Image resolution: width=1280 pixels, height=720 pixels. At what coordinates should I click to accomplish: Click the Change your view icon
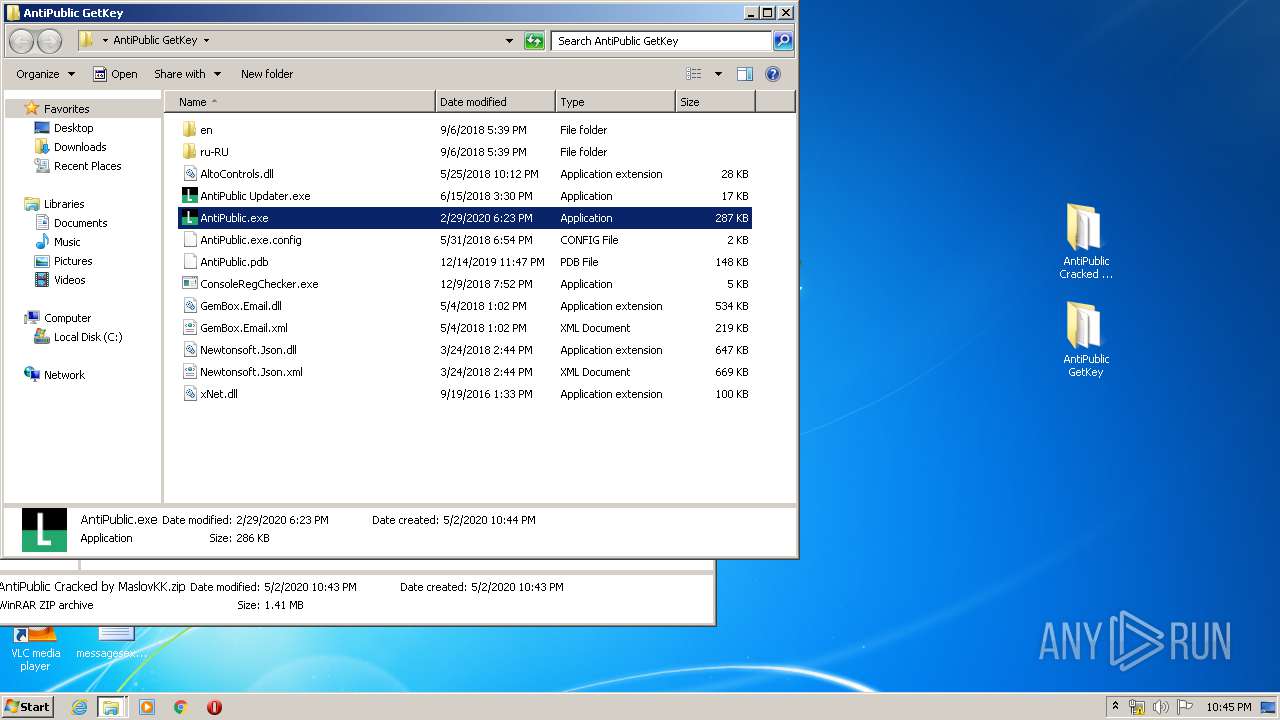pos(694,74)
